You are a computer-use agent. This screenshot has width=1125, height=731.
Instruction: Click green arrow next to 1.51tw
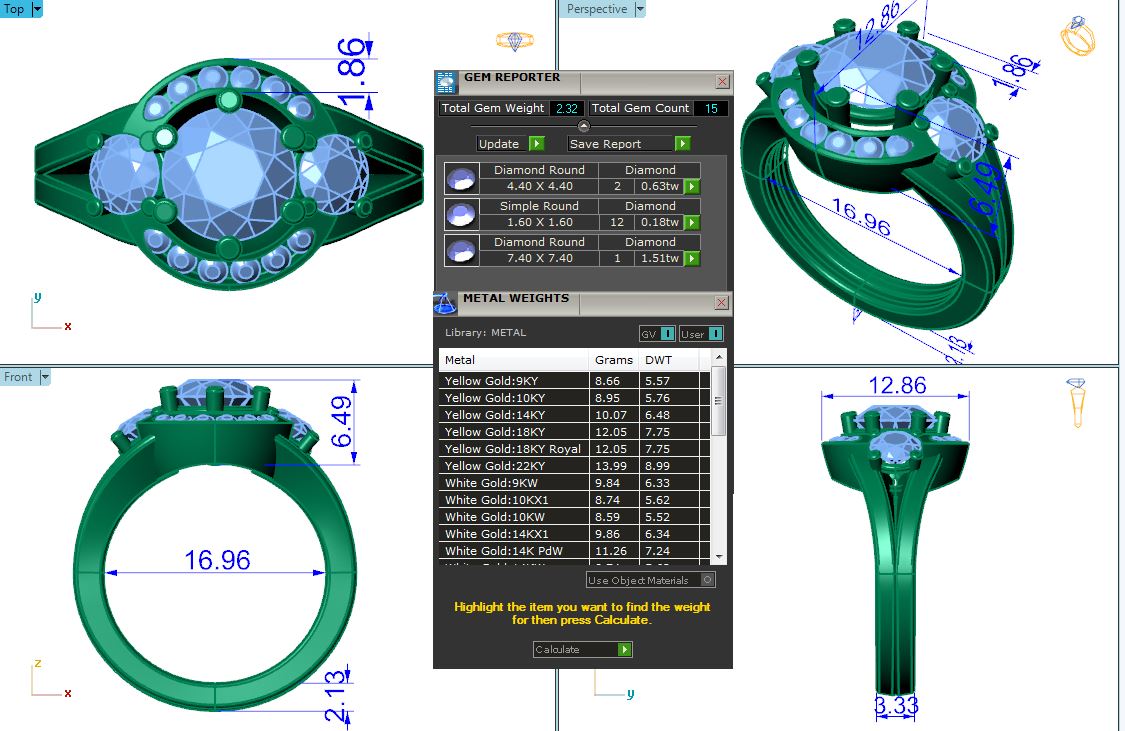[x=691, y=259]
